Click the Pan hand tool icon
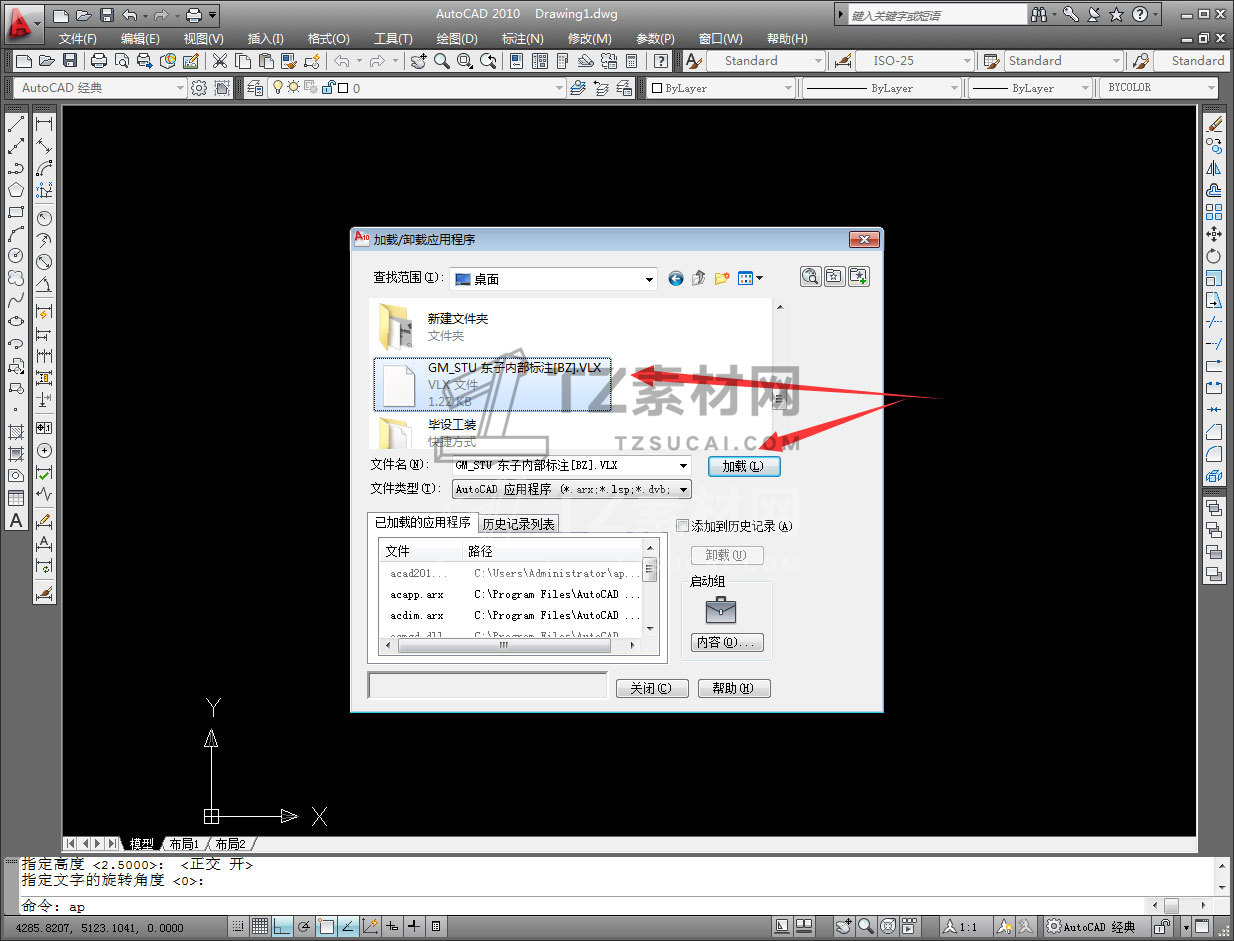The height and width of the screenshot is (941, 1234). click(x=417, y=61)
